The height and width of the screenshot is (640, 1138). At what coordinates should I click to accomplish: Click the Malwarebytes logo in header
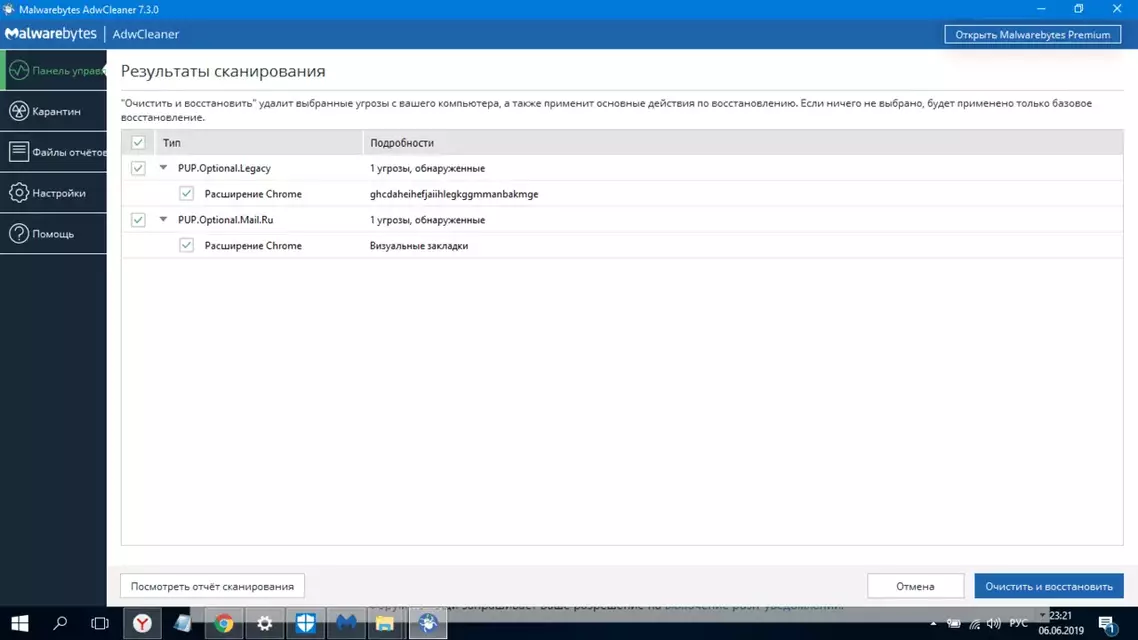(51, 34)
